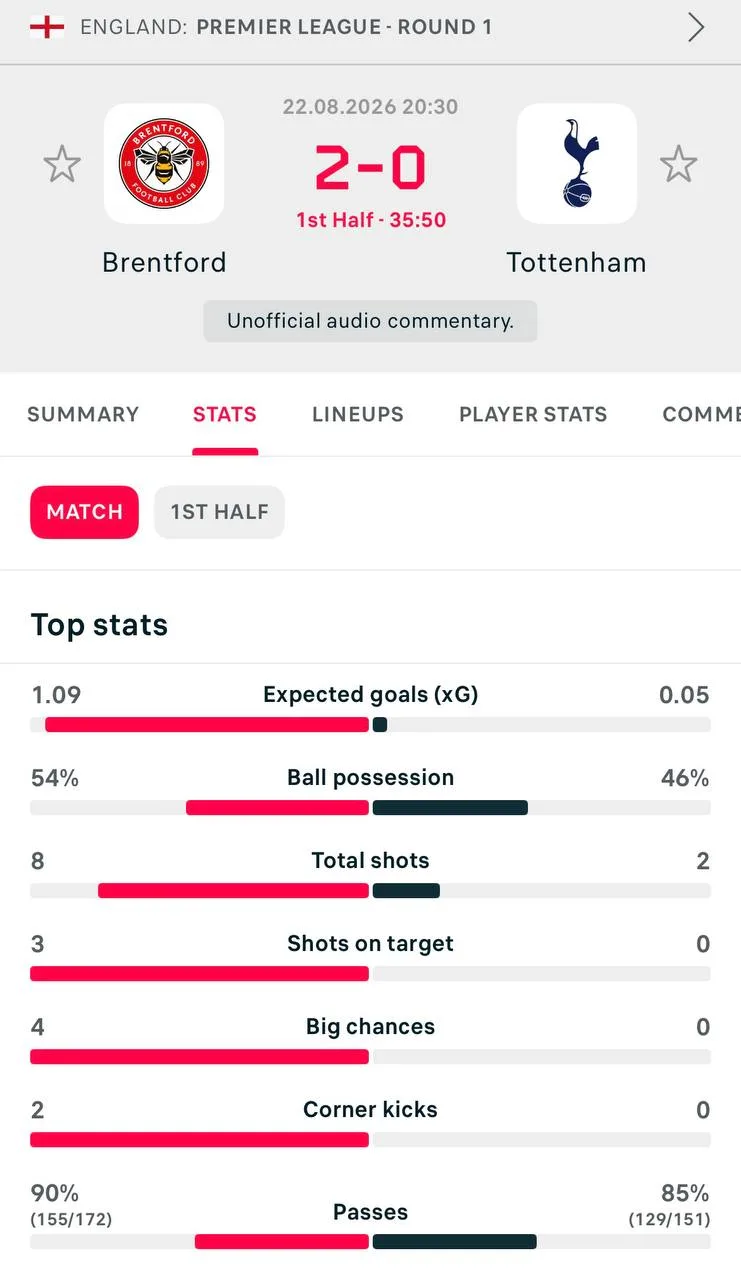Viewport: 741px width, 1280px height.
Task: Open the Tottenham club crest
Action: [x=576, y=164]
